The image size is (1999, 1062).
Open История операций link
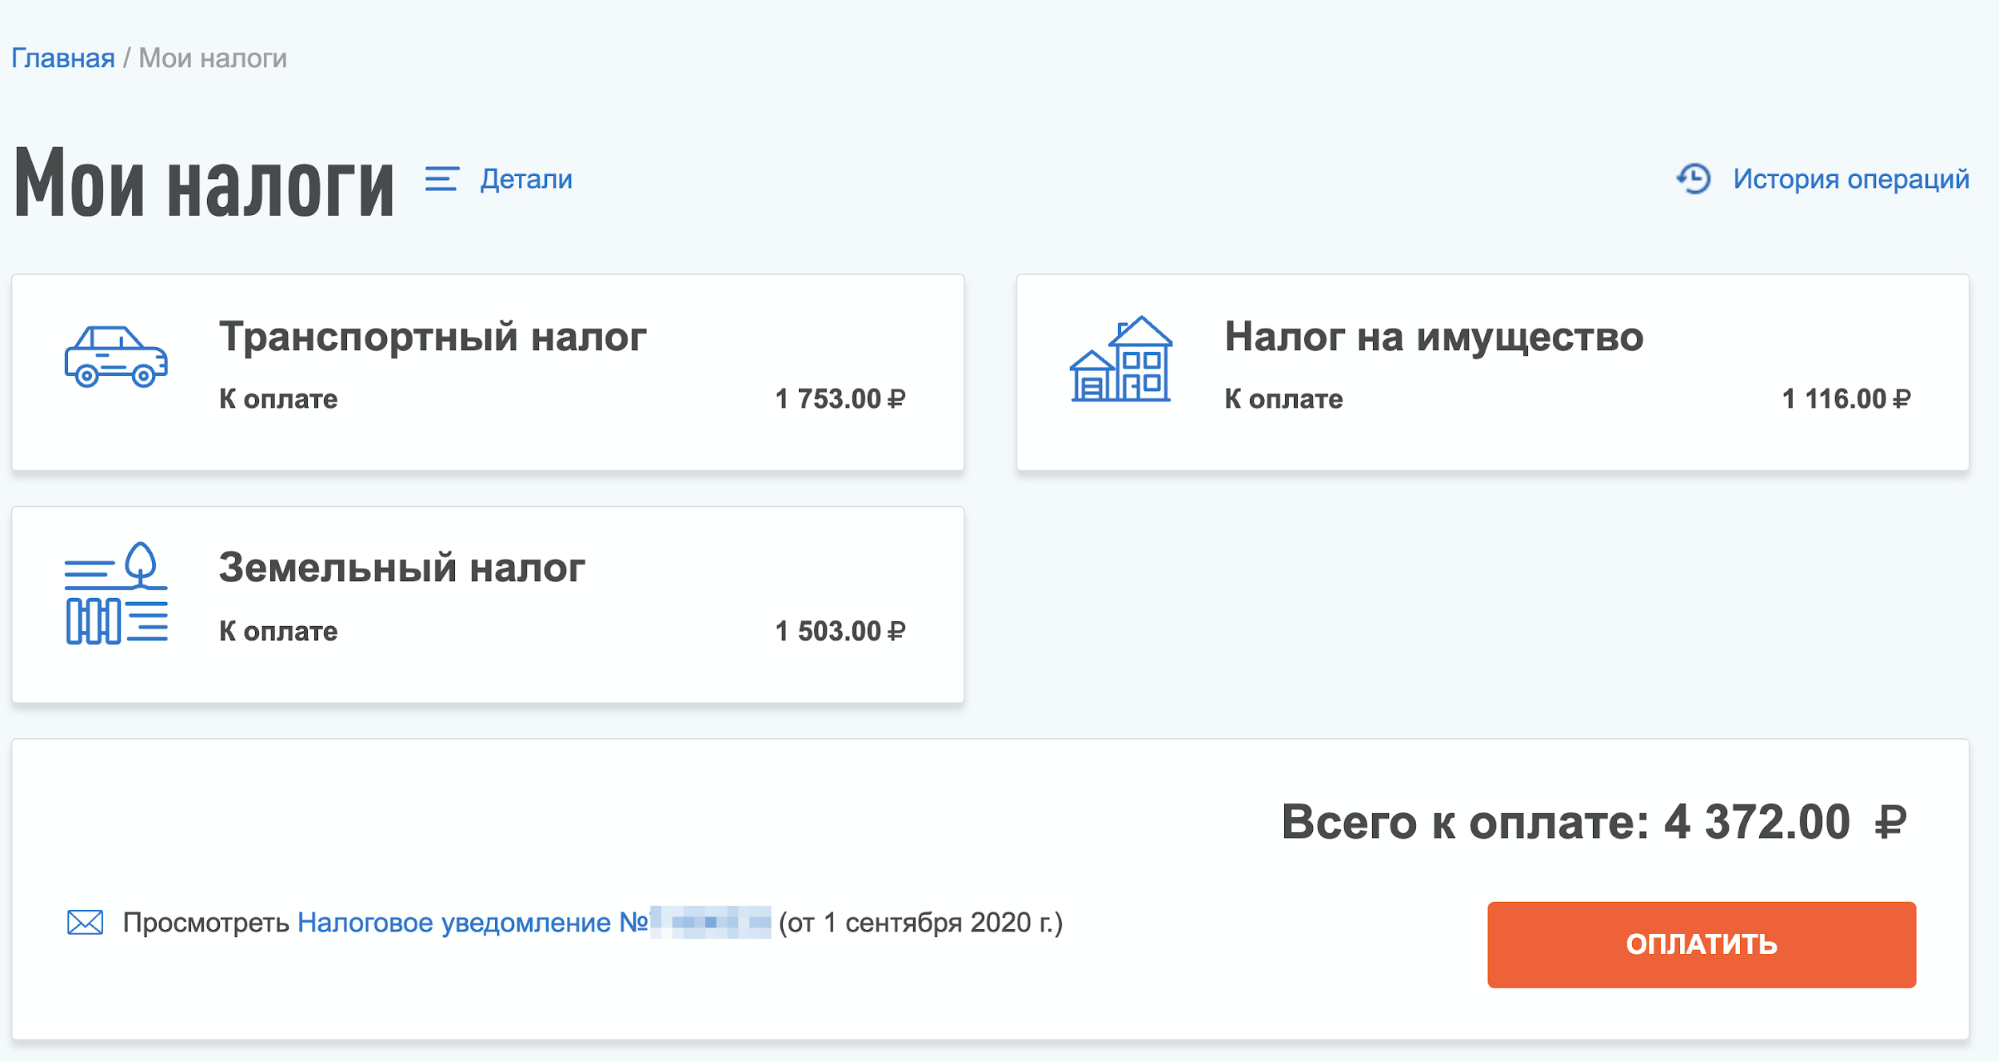1851,179
